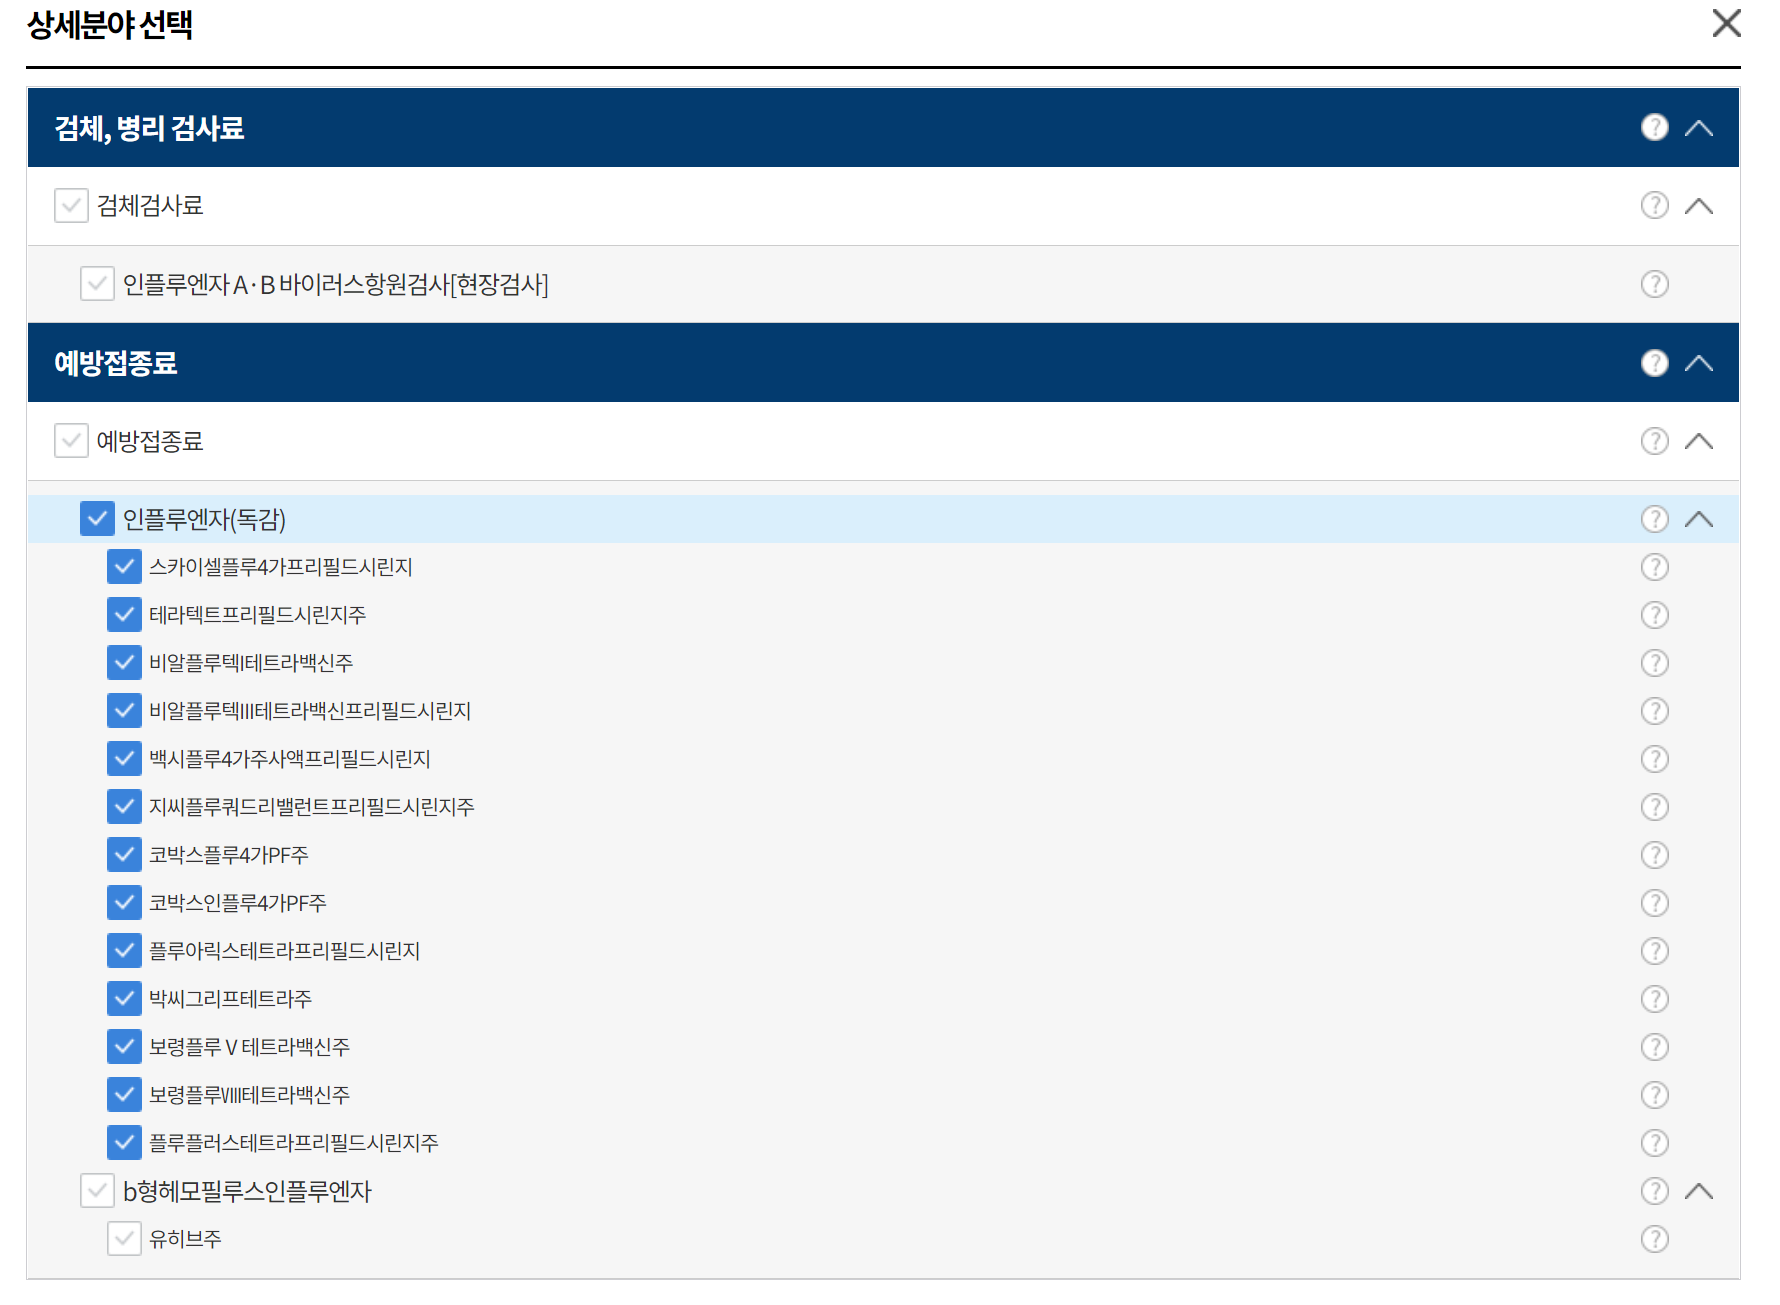Check the 유히브주 checkbox
Image resolution: width=1780 pixels, height=1305 pixels.
124,1238
